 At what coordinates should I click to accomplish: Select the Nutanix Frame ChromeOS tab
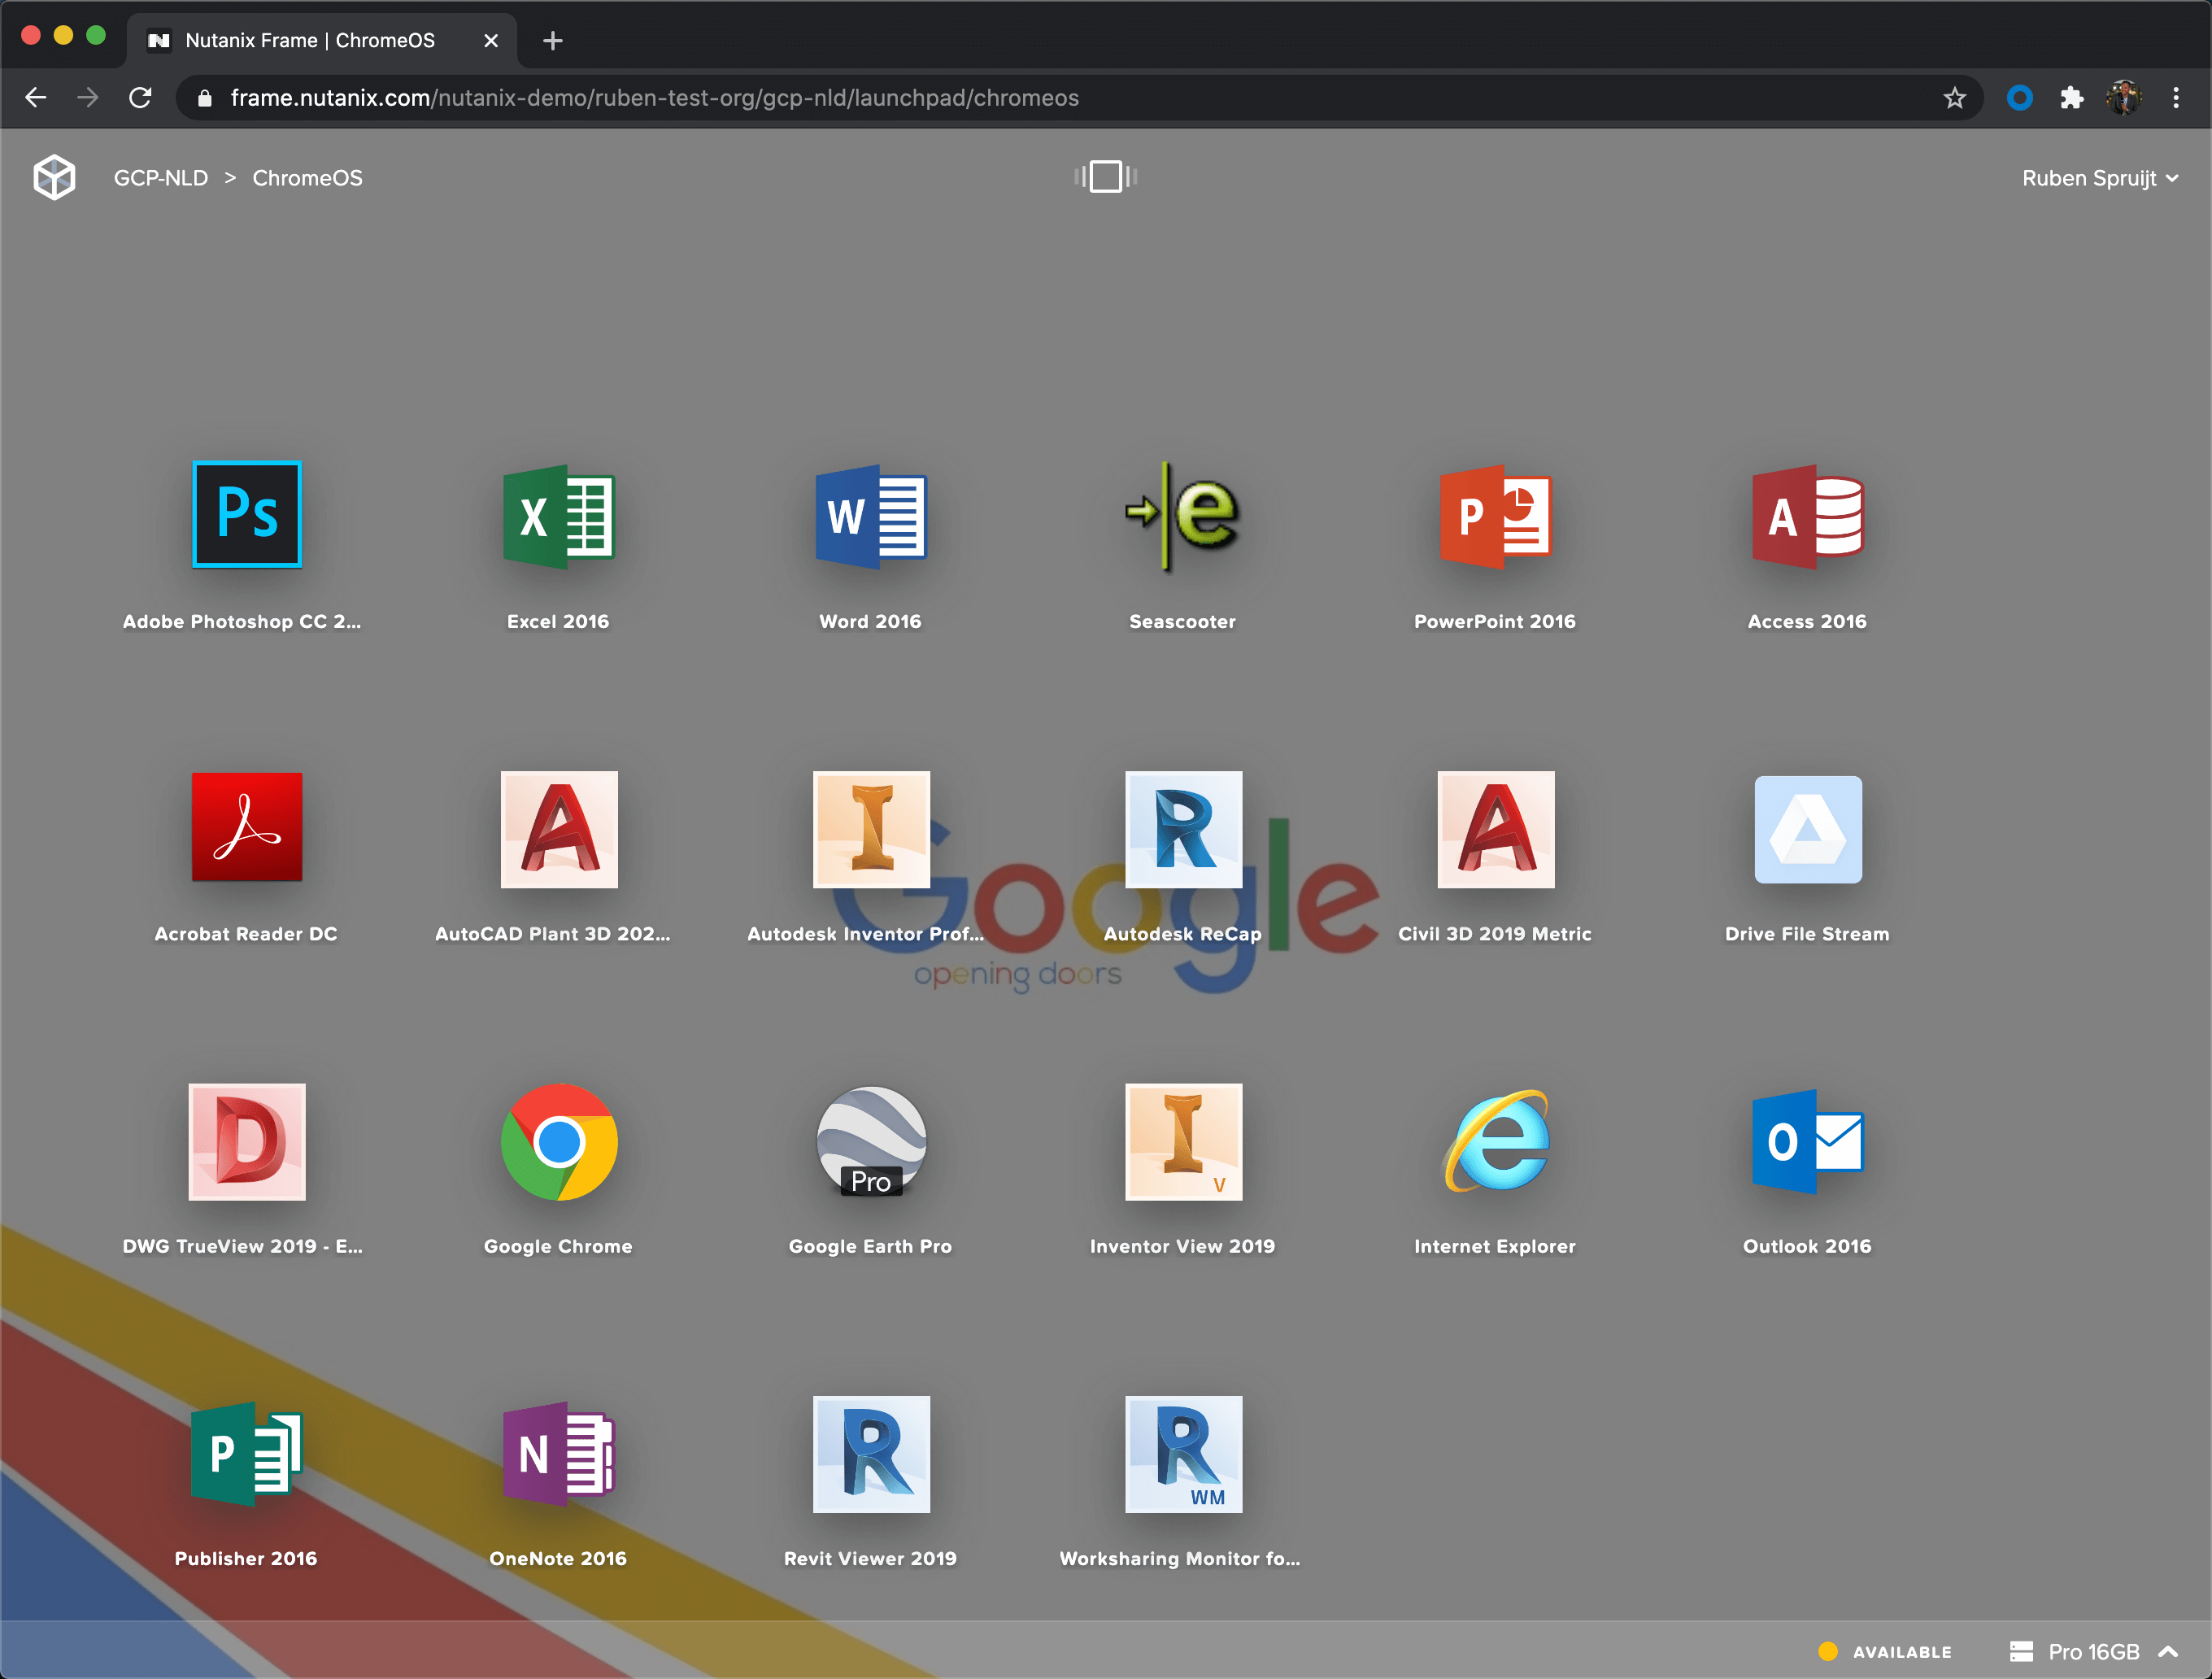click(310, 40)
